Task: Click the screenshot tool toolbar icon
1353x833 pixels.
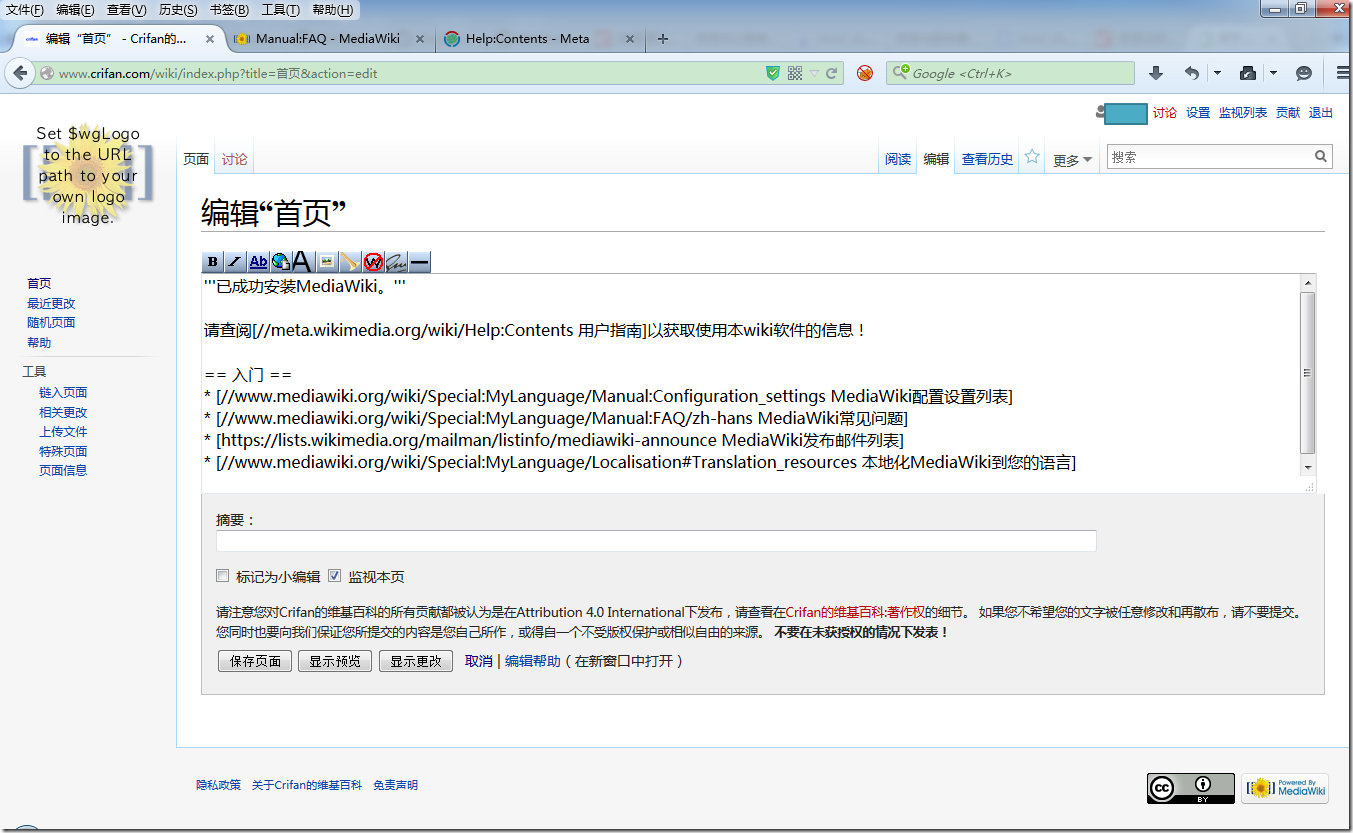Action: (1248, 73)
